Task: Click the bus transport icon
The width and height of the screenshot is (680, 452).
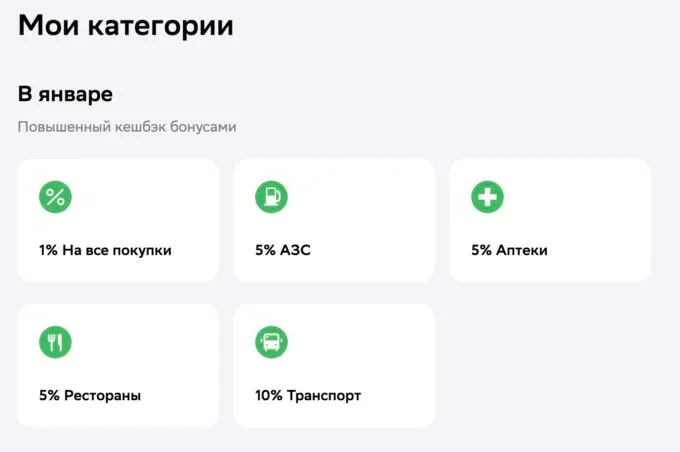Action: (271, 342)
